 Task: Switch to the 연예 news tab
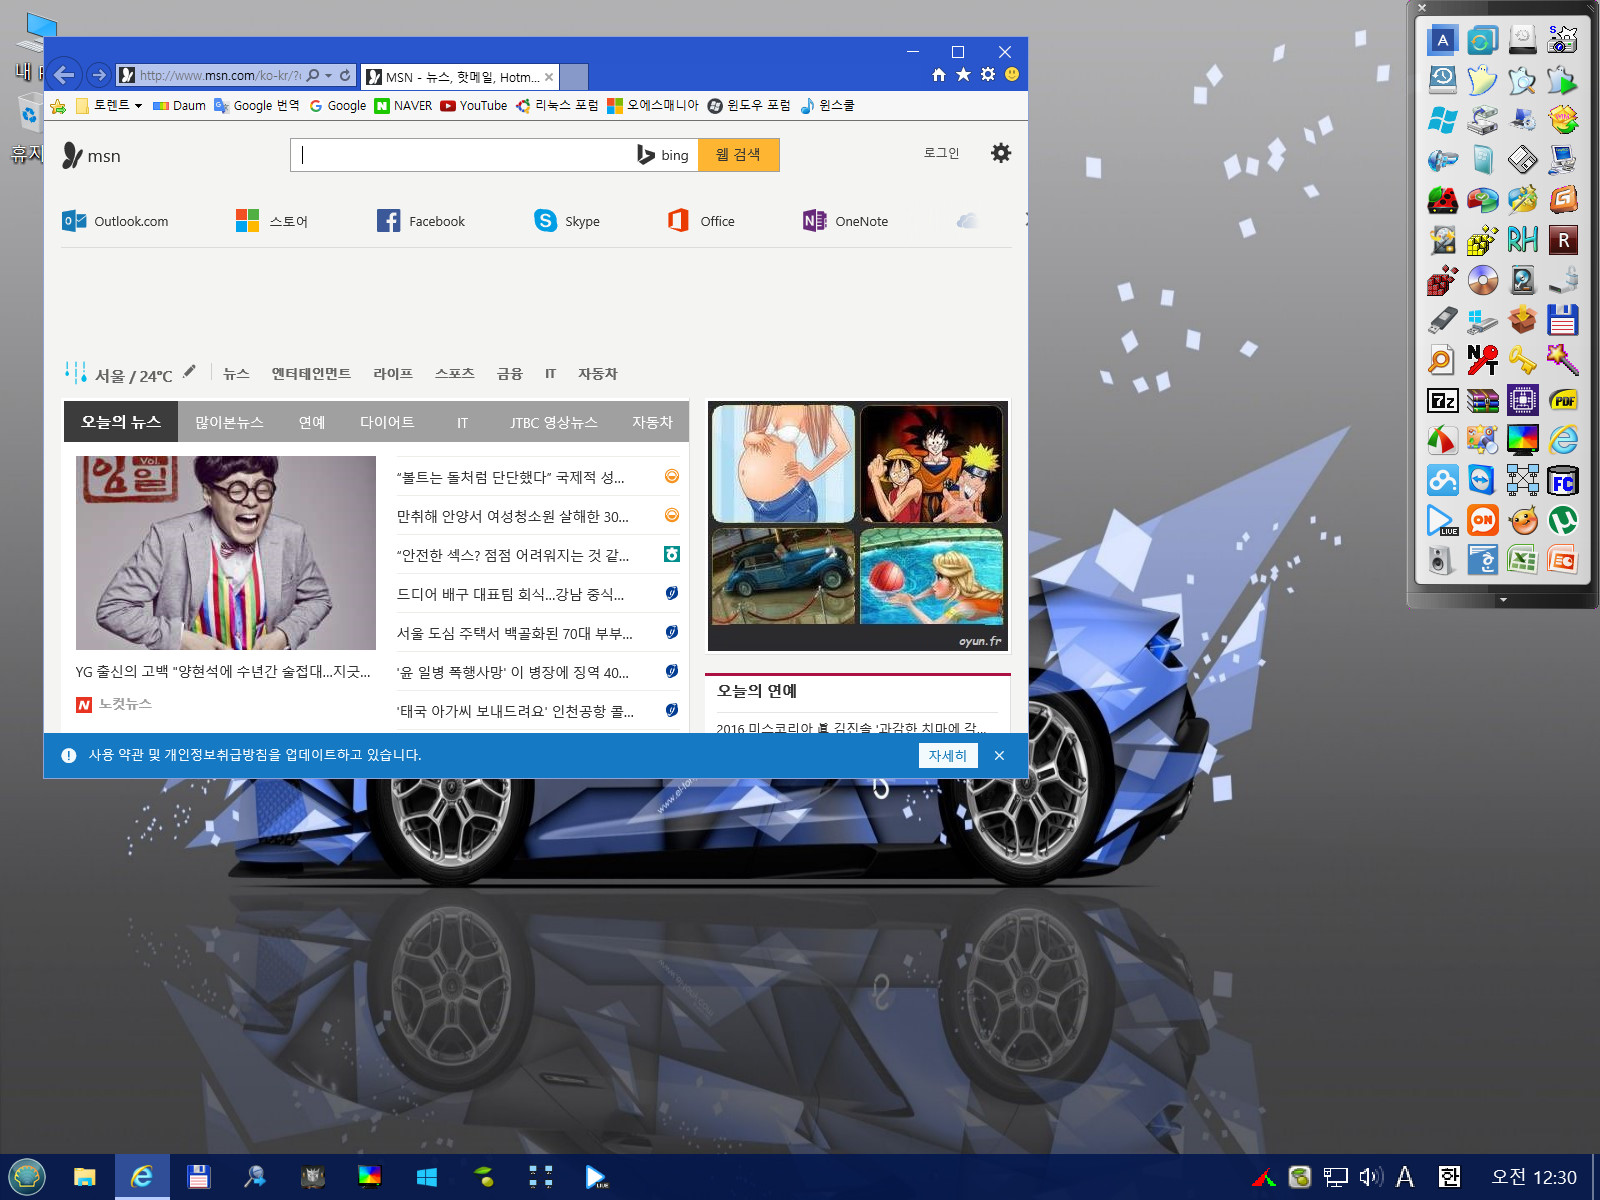(312, 422)
